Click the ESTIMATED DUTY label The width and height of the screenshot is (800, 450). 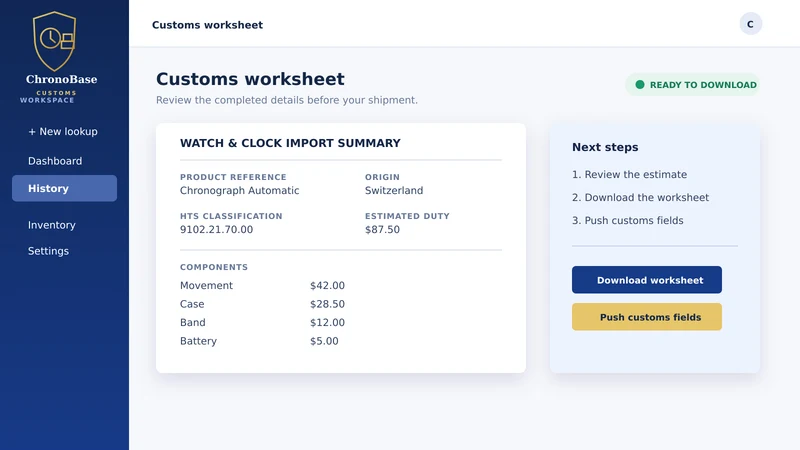[407, 216]
